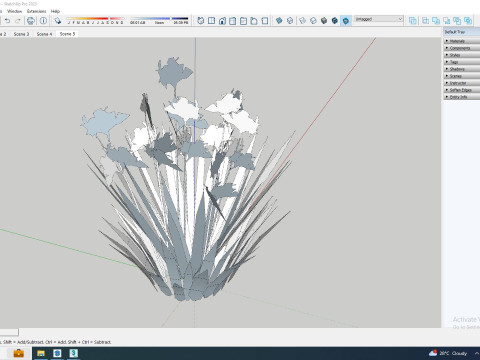Adjust the shadow time of day slider
This screenshot has height=360, width=480.
pyautogui.click(x=159, y=21)
